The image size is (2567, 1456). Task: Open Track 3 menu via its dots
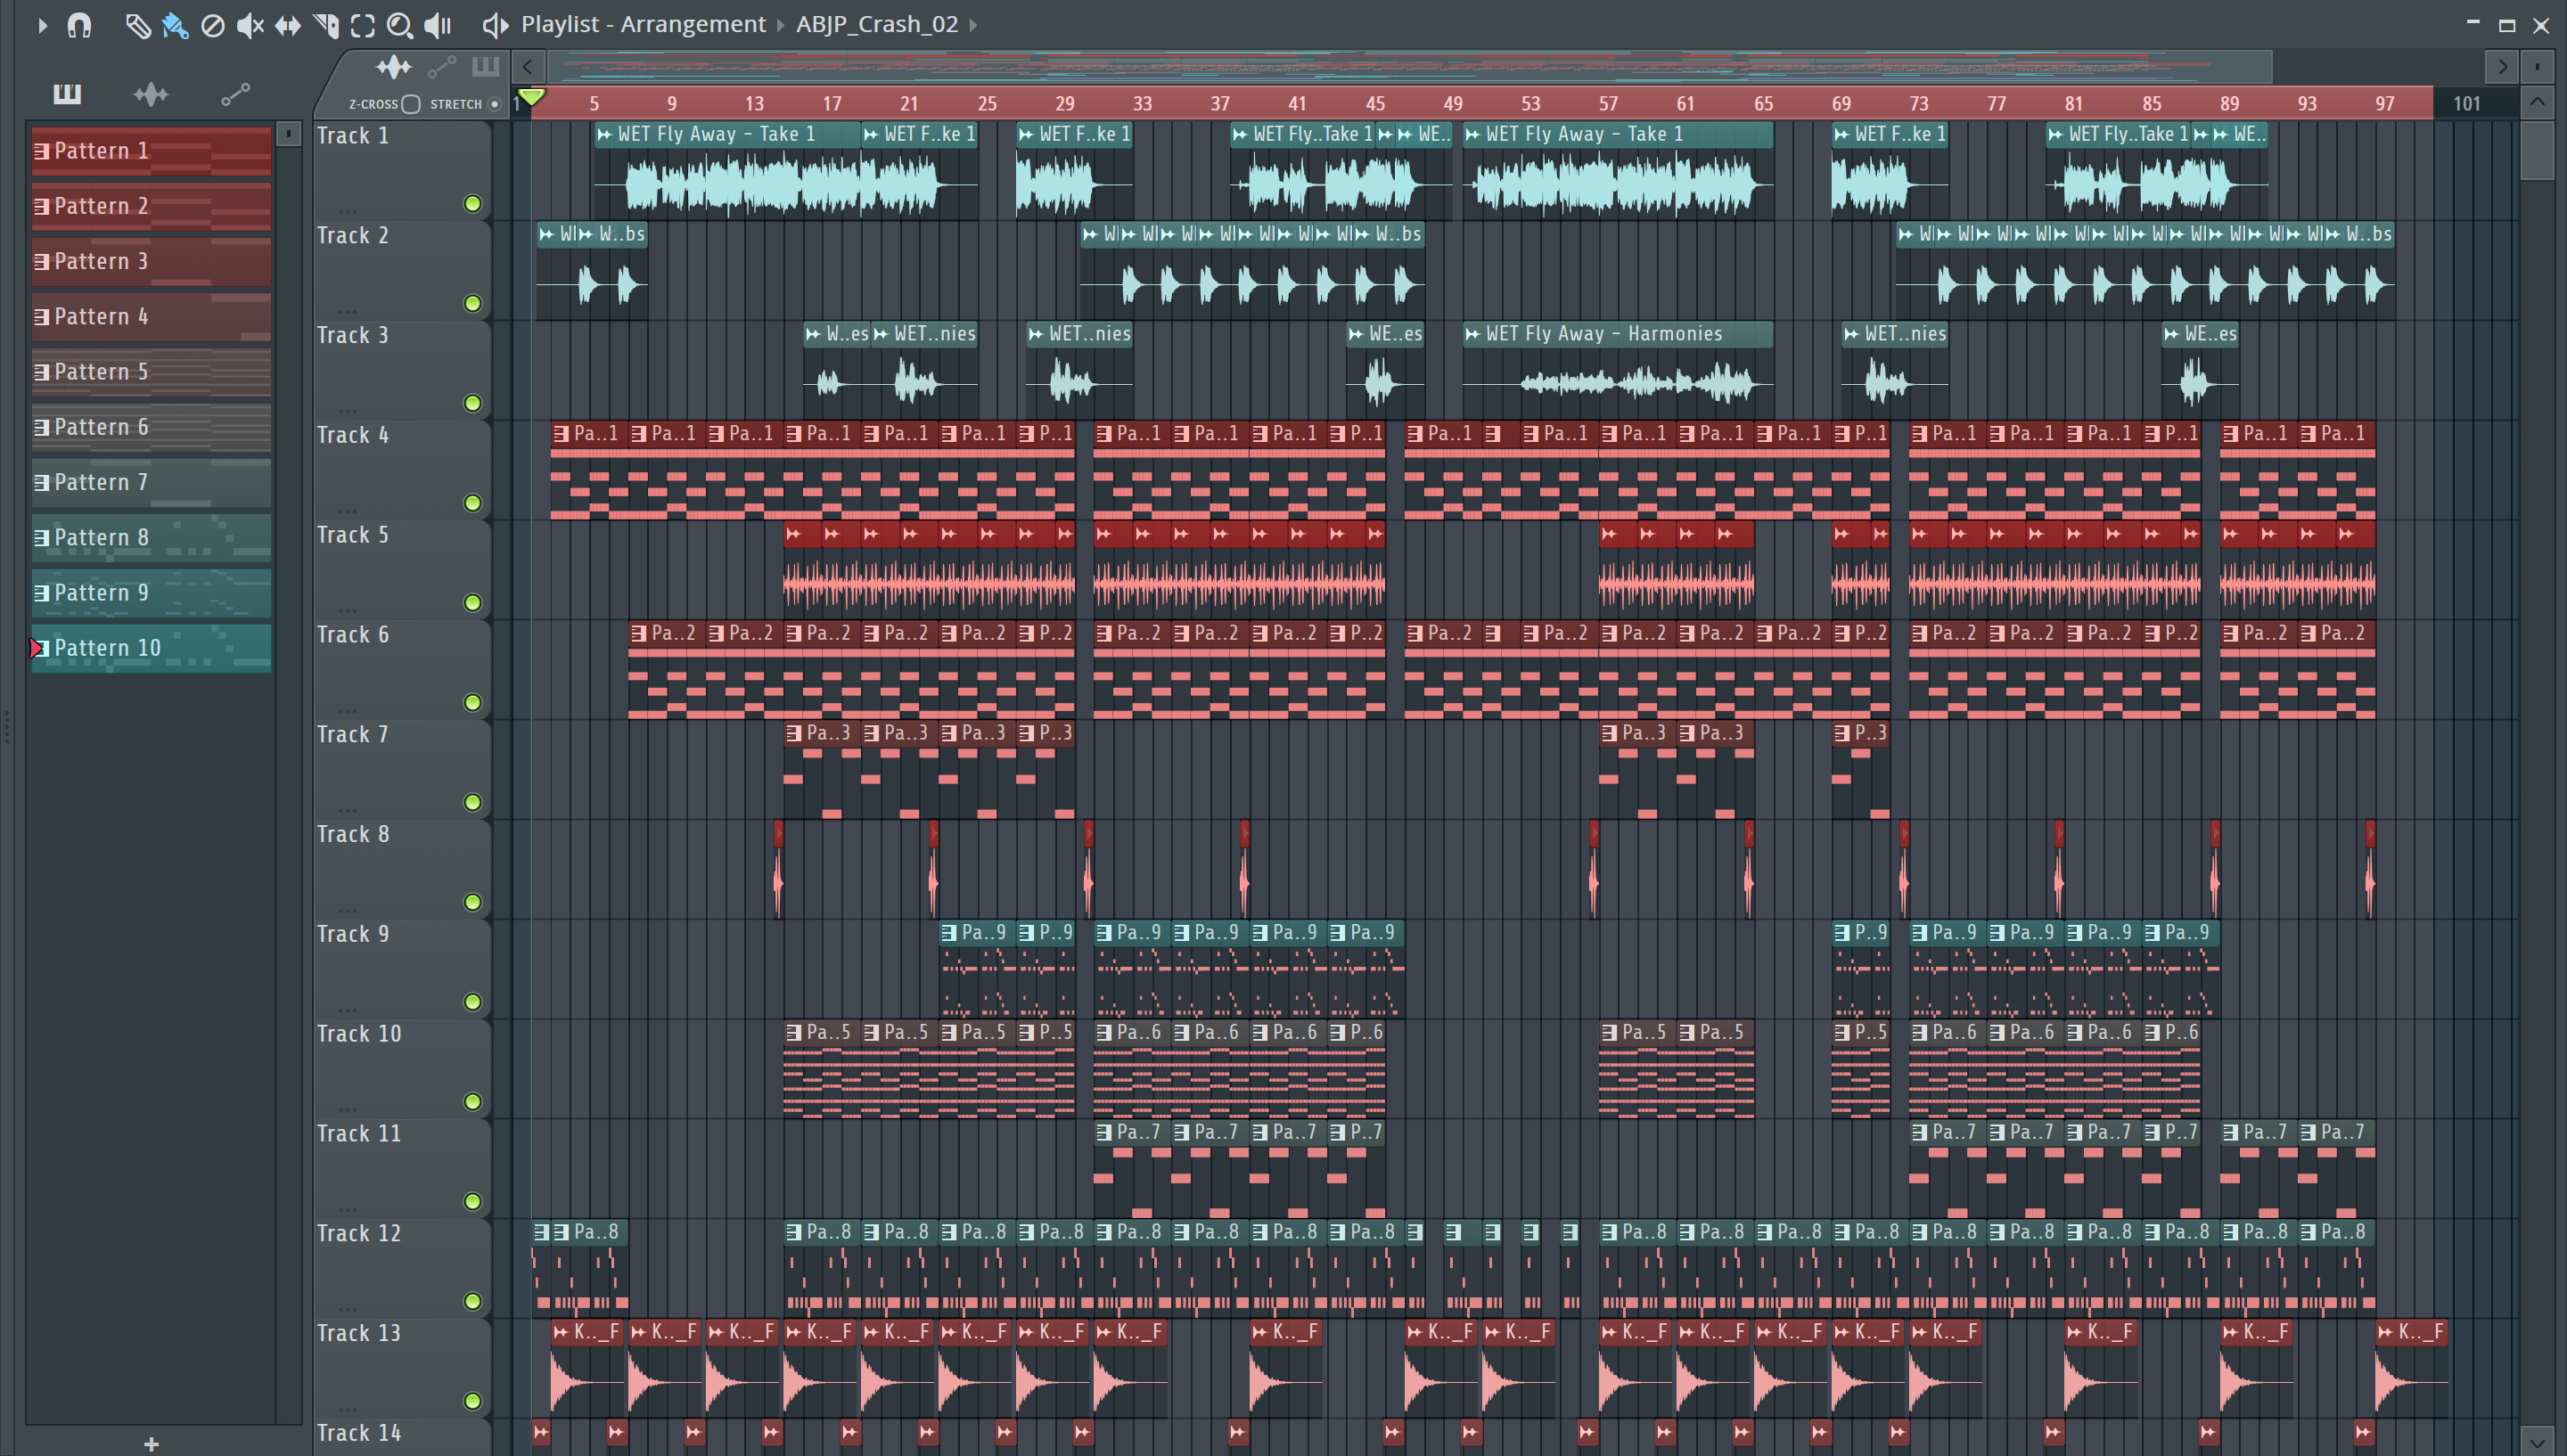[347, 410]
